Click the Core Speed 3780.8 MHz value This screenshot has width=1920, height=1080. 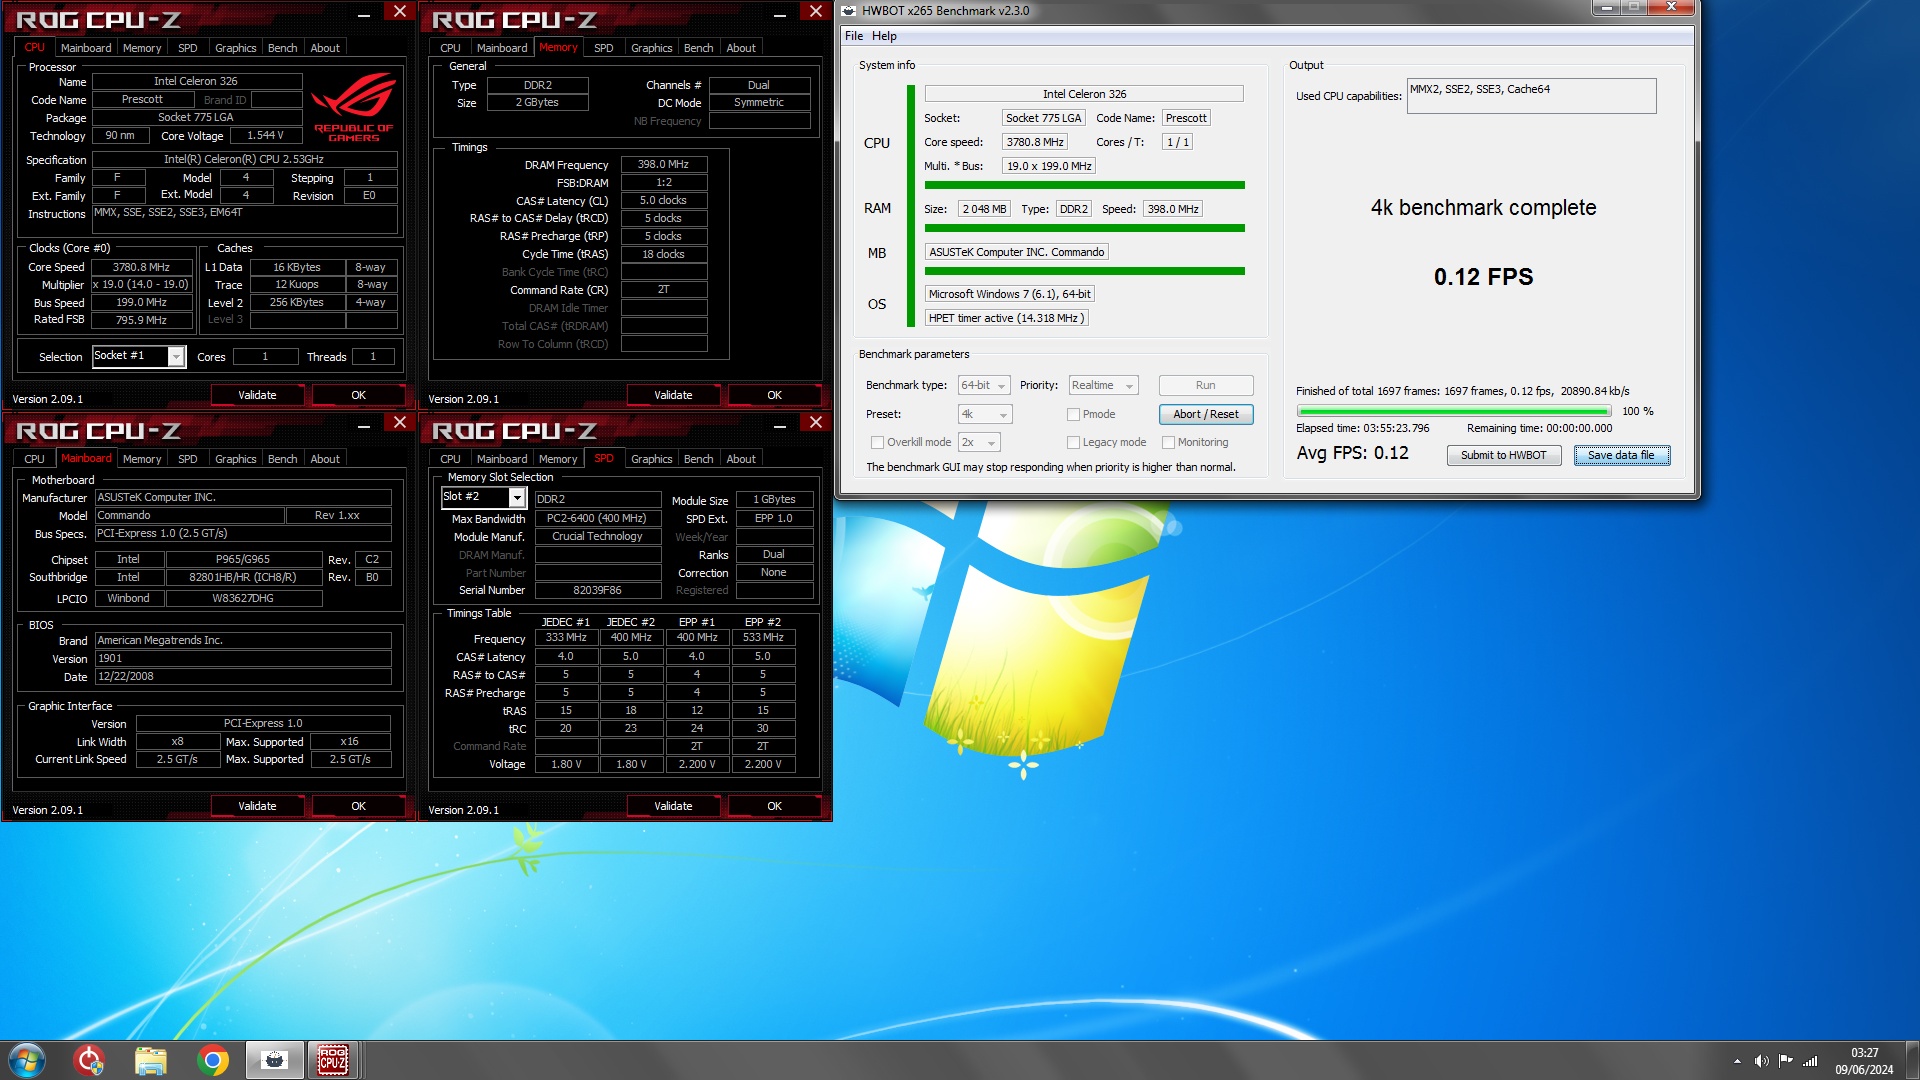tap(141, 267)
